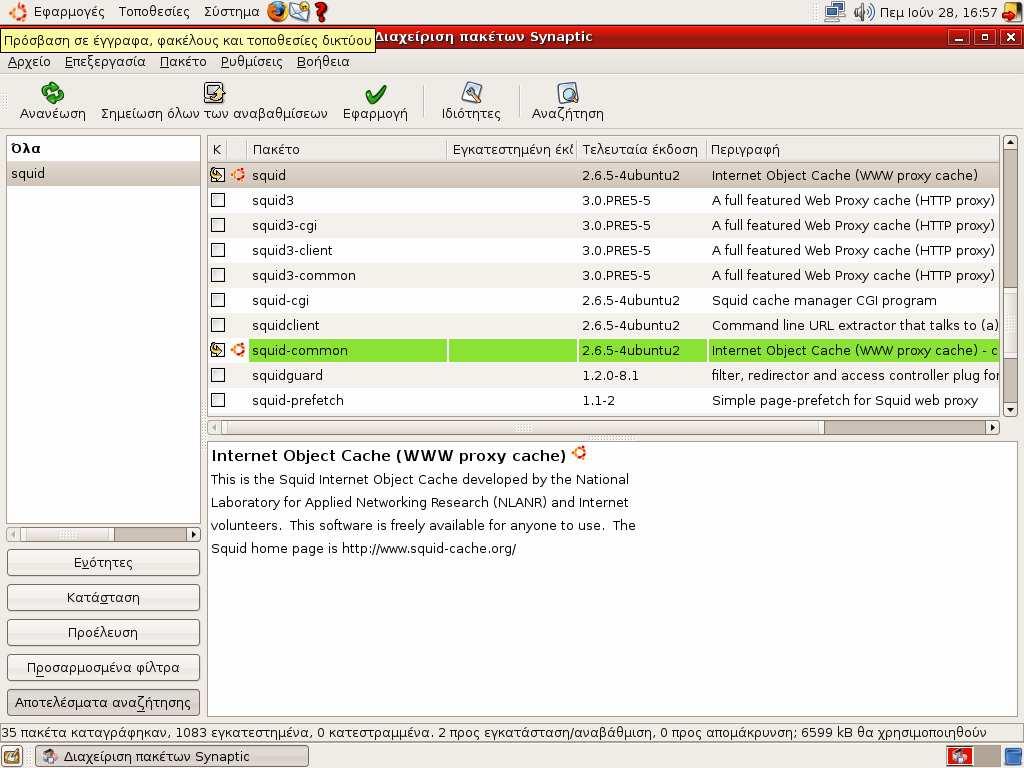The height and width of the screenshot is (768, 1024).
Task: Sort by the Περιγραφή column header
Action: pos(852,150)
